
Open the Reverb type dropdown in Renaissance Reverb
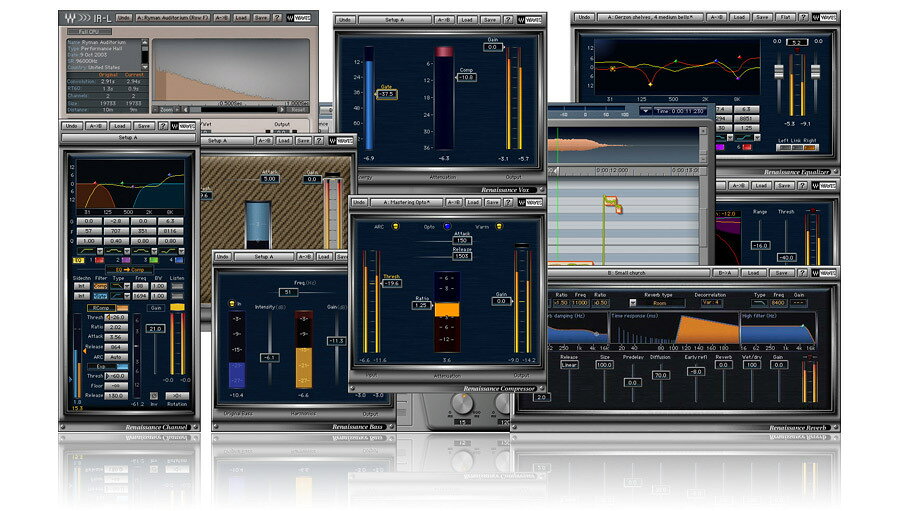tap(633, 303)
